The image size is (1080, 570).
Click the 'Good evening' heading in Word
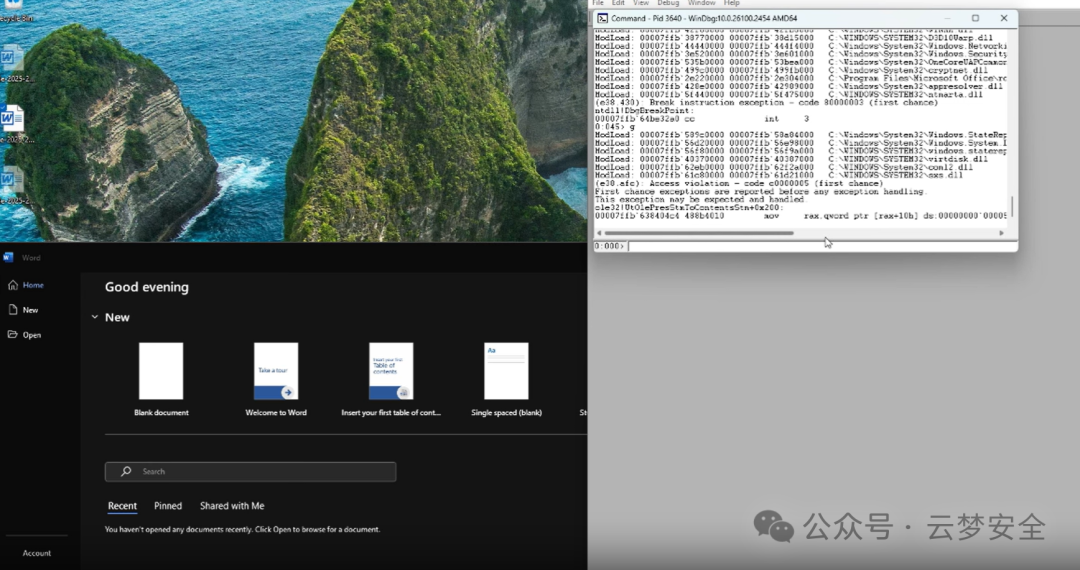pyautogui.click(x=147, y=287)
